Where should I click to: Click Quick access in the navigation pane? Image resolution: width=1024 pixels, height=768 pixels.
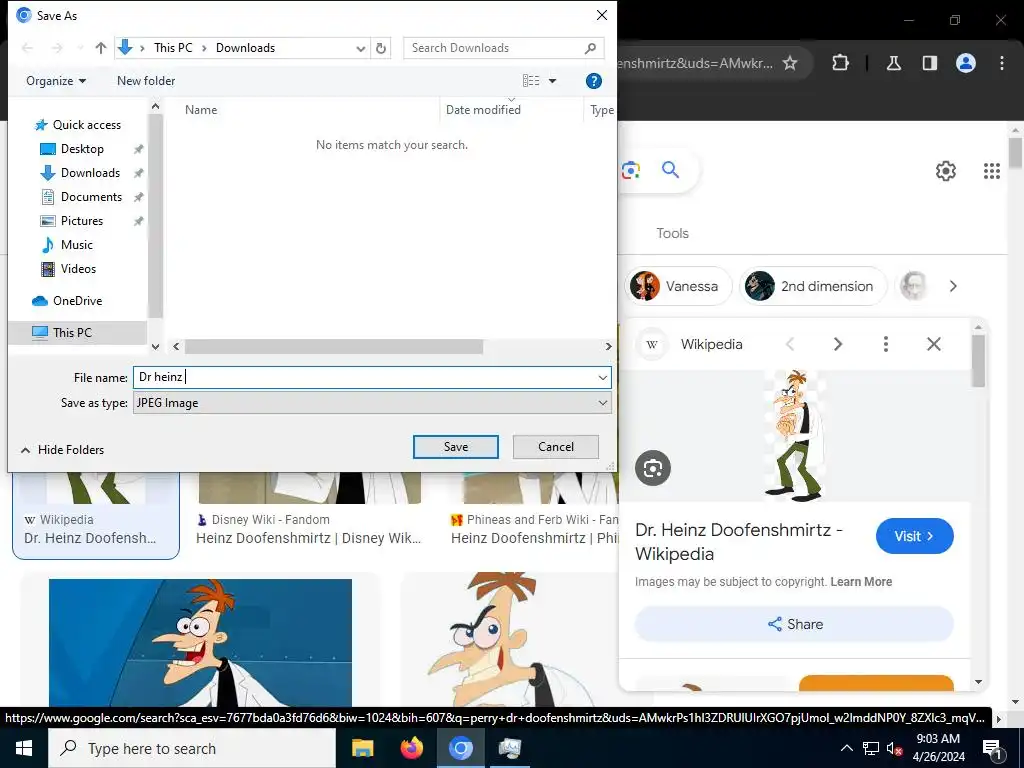(x=86, y=125)
